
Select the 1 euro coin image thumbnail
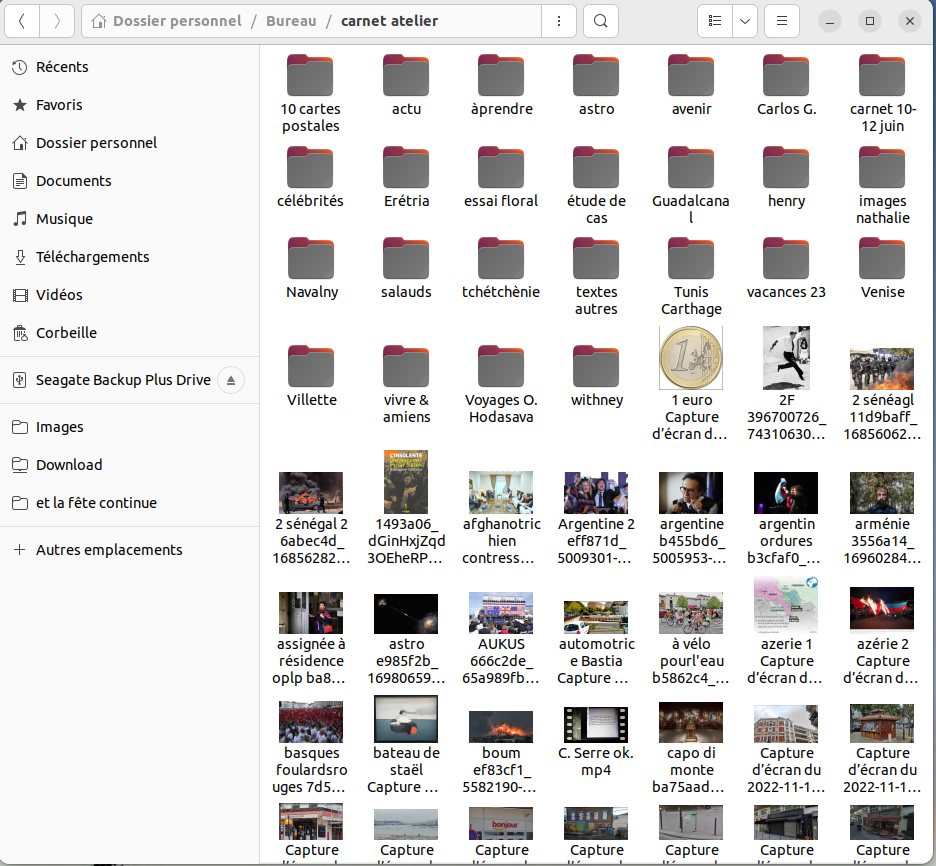tap(691, 358)
